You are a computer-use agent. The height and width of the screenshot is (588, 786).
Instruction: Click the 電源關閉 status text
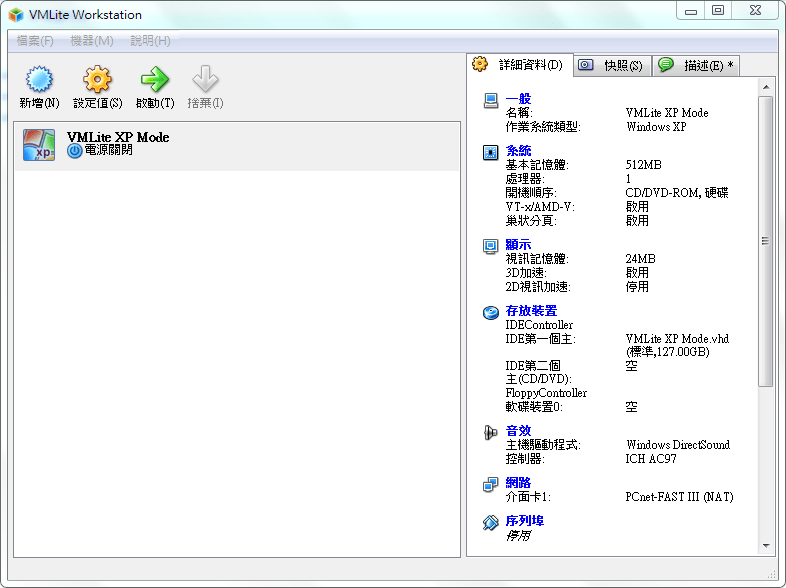point(108,150)
